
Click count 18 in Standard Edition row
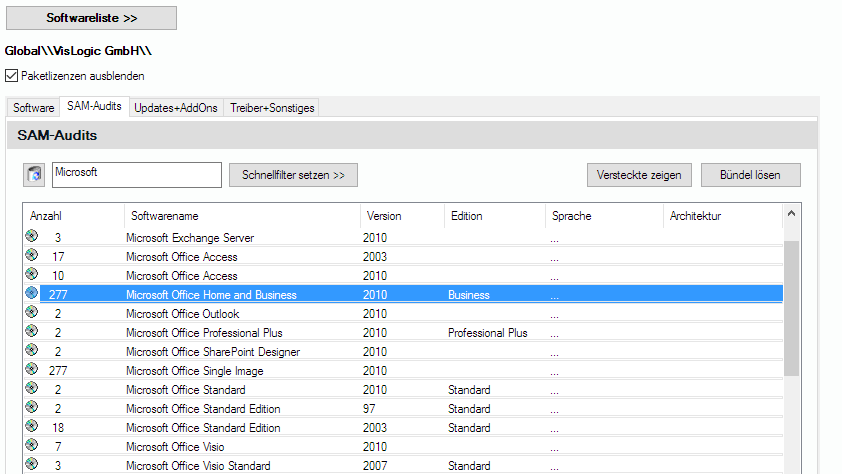58,428
